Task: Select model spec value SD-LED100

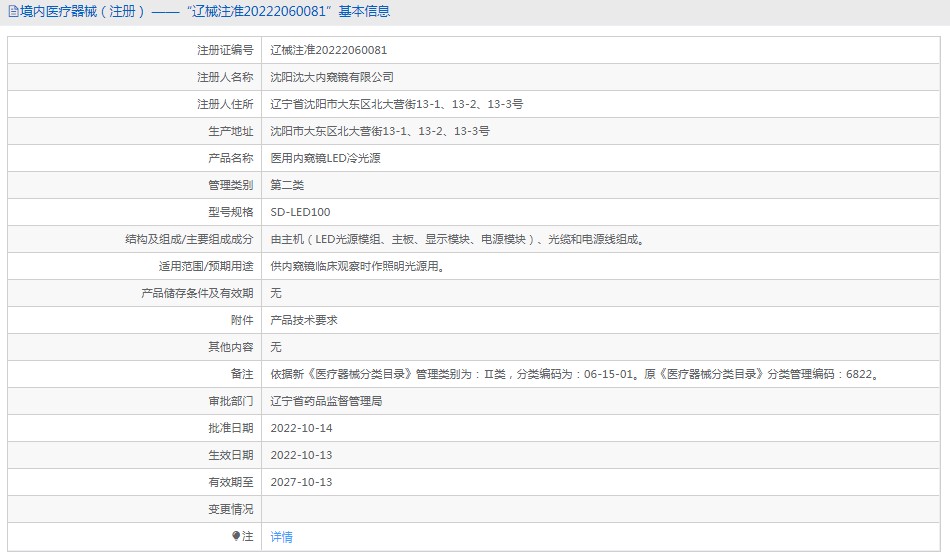Action: tap(301, 212)
